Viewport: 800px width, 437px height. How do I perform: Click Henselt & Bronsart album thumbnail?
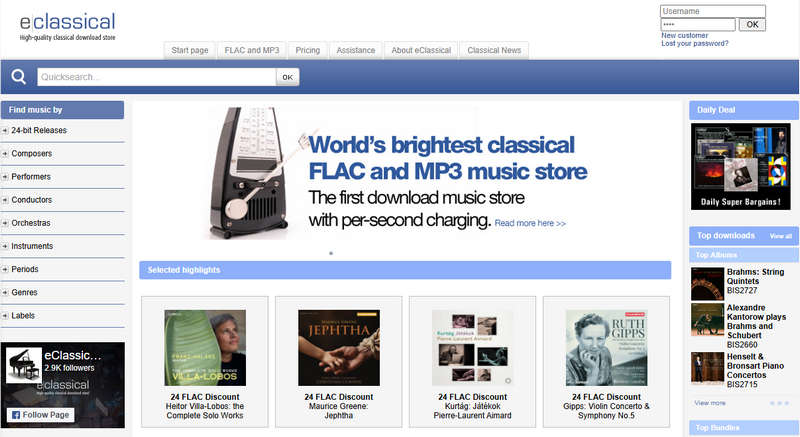(707, 368)
